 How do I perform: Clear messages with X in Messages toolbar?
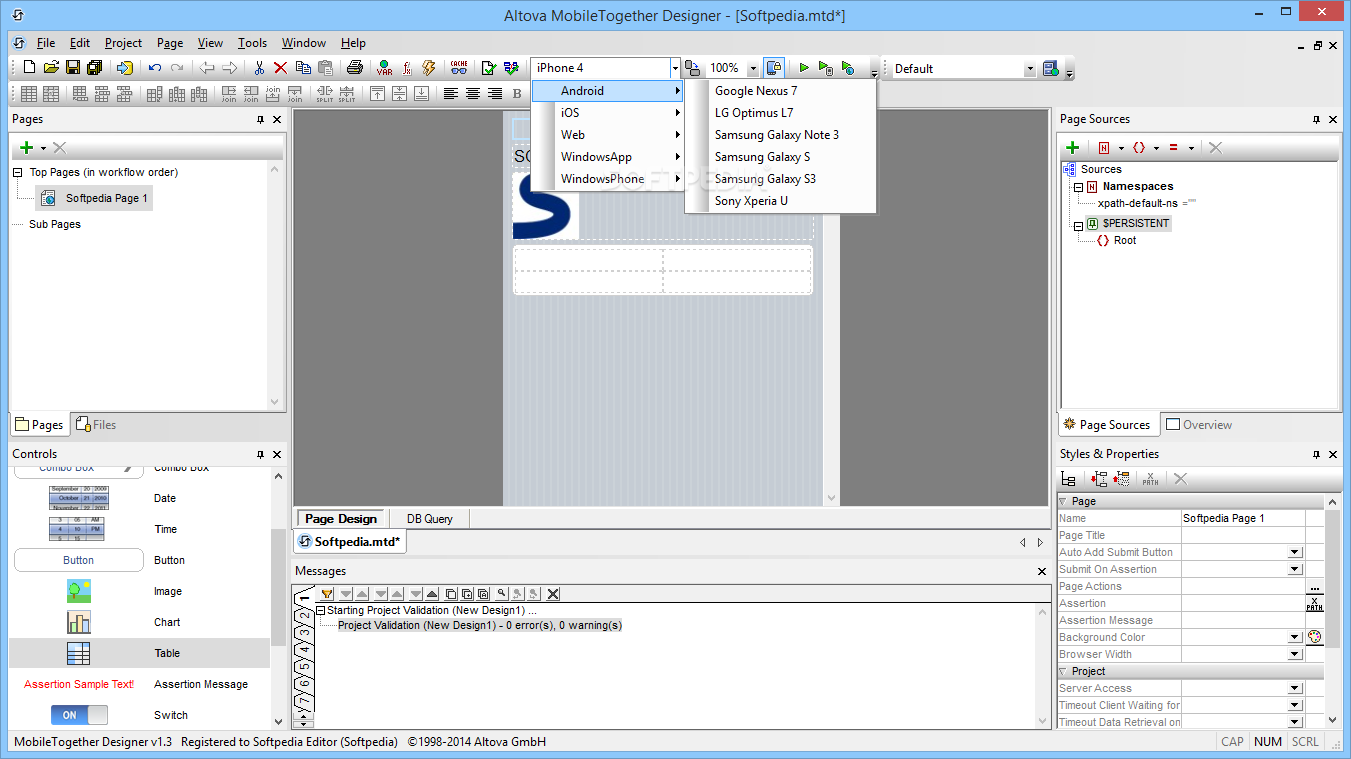pyautogui.click(x=553, y=594)
